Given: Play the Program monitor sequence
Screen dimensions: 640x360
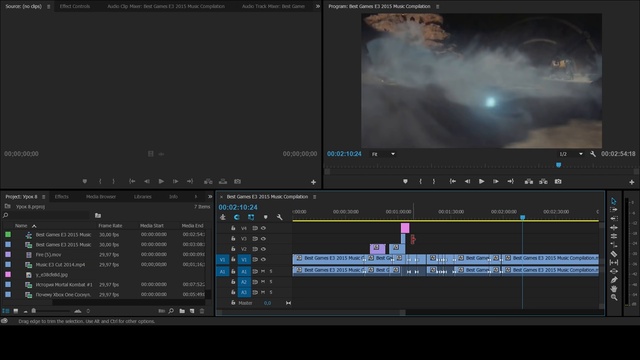Looking at the screenshot, I should [482, 181].
